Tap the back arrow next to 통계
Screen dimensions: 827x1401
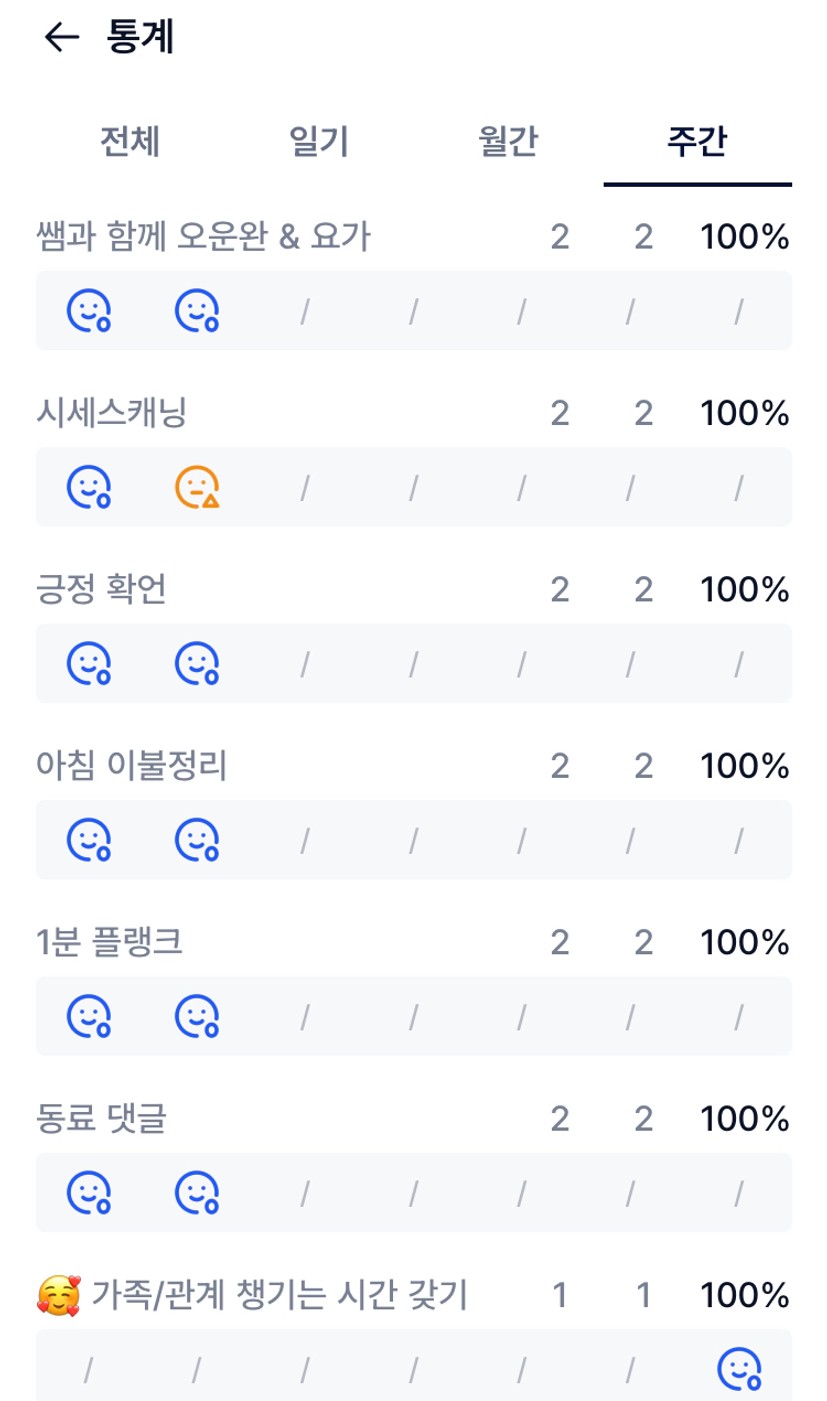[61, 38]
